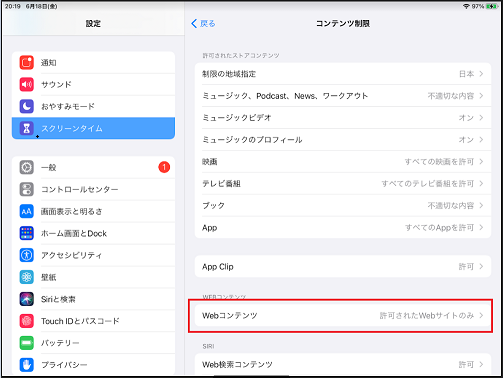Tap the コントロールセンター switches icon
This screenshot has height=378, width=503.
(x=27, y=189)
